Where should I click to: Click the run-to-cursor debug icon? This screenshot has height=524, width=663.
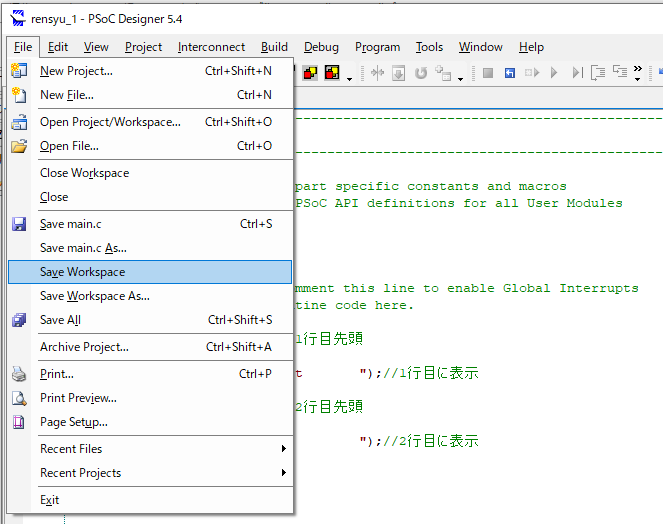point(532,73)
